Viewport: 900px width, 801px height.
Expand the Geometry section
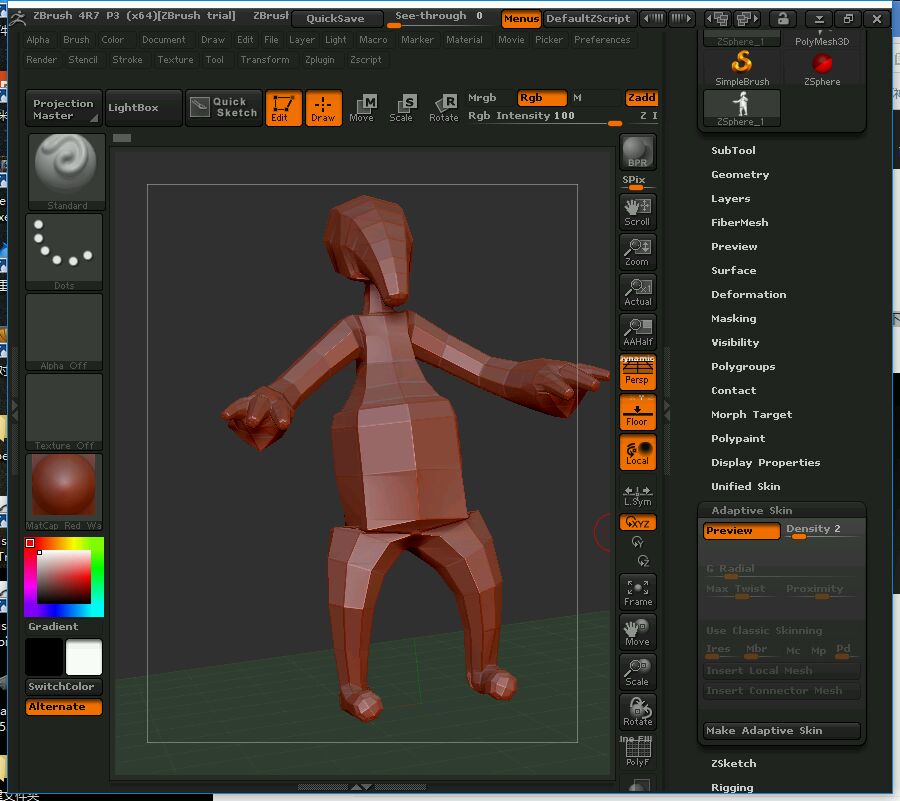pyautogui.click(x=740, y=175)
